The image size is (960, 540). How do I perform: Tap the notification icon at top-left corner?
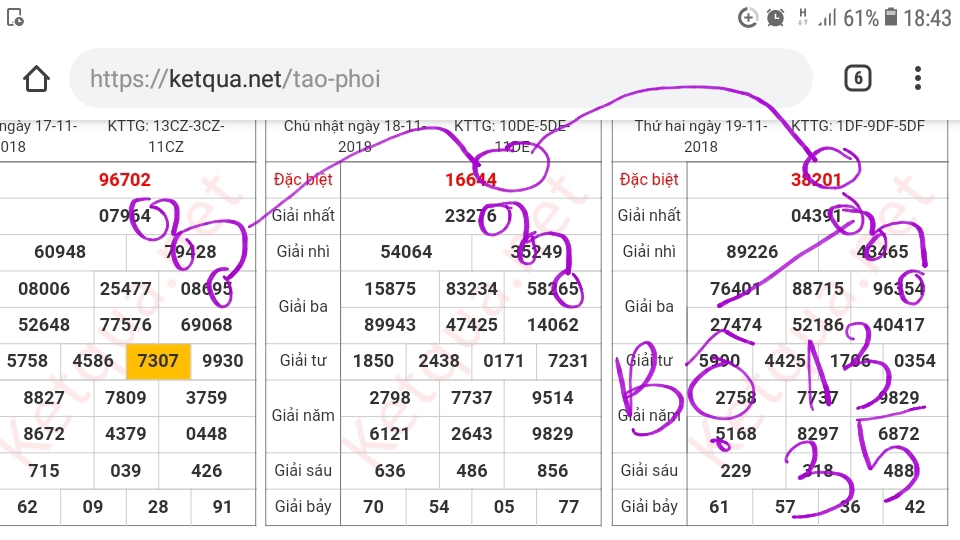15,17
